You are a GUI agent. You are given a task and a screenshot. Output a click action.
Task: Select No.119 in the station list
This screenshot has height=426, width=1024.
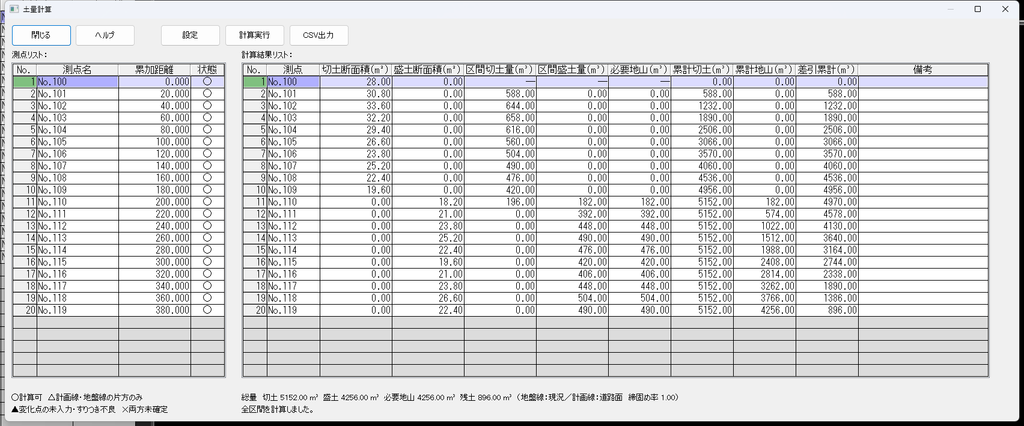[77, 310]
